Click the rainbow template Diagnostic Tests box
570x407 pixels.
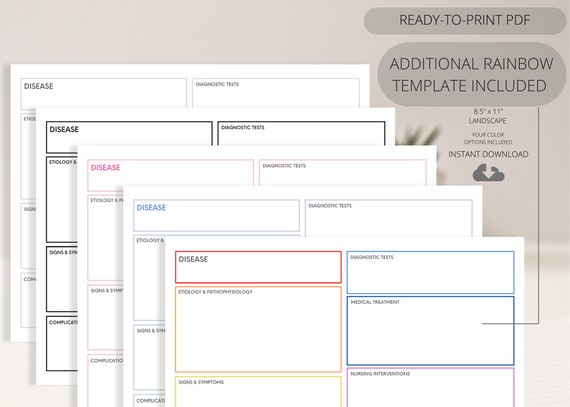click(x=430, y=272)
